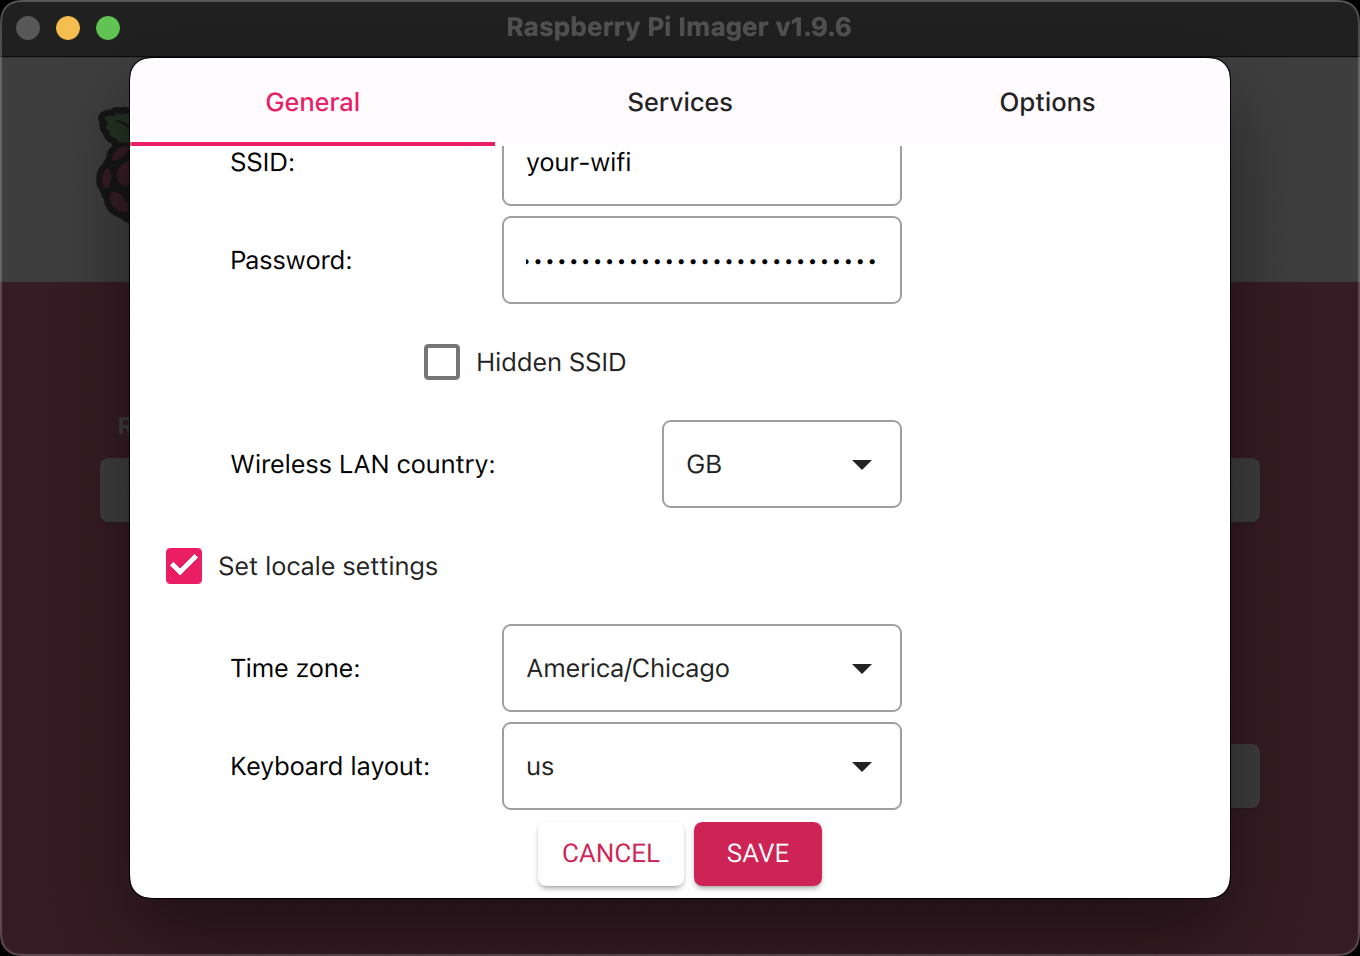The width and height of the screenshot is (1360, 956).
Task: Click the gray close window button
Action: [x=28, y=28]
